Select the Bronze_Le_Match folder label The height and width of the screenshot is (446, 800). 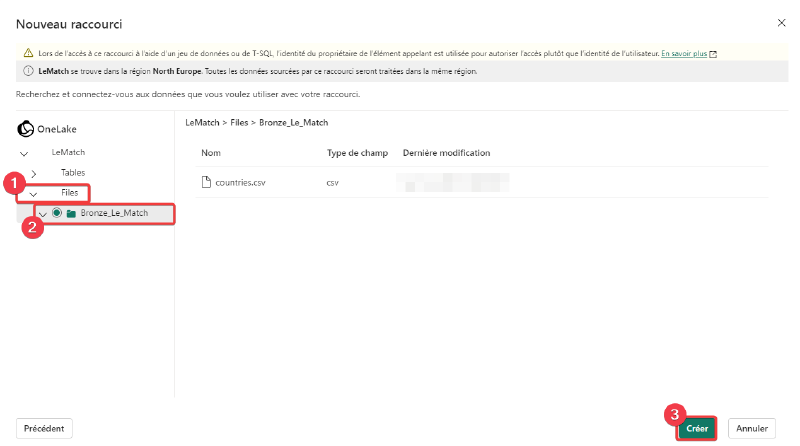click(x=114, y=213)
